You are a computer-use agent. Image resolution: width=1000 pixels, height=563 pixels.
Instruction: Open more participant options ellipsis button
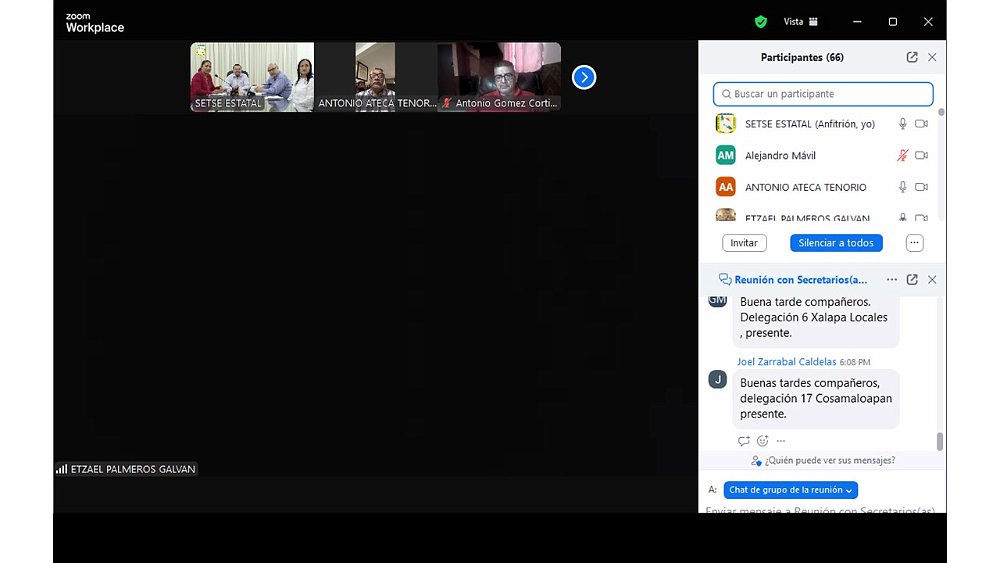(x=914, y=243)
